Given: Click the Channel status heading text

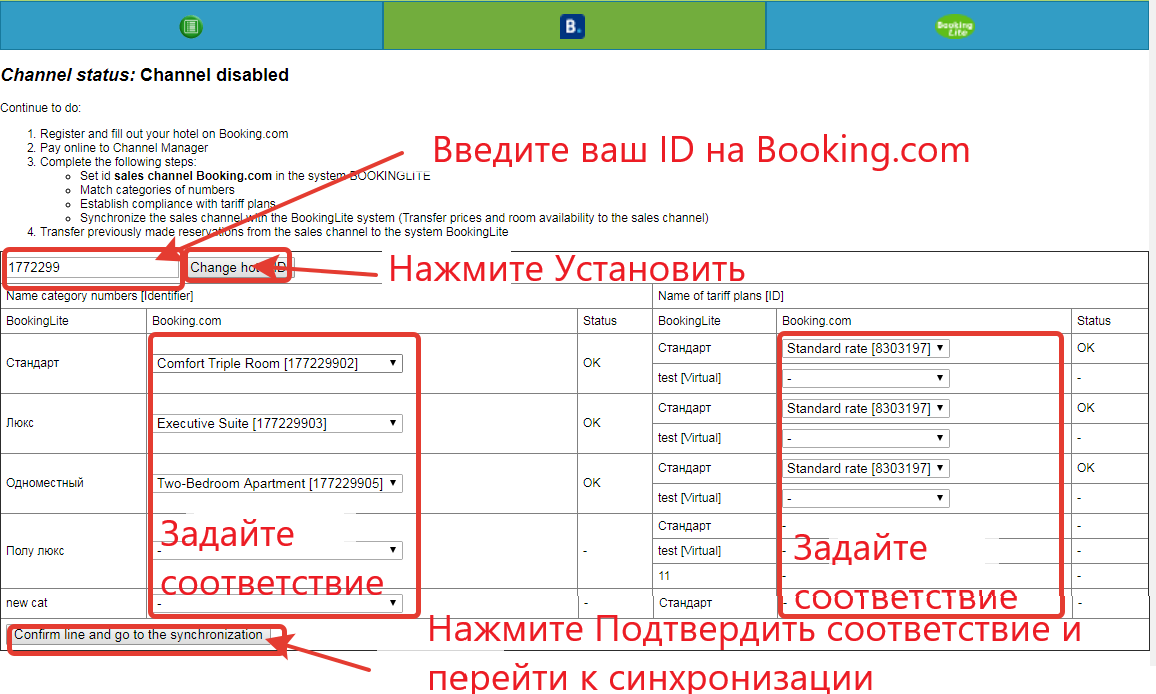Looking at the screenshot, I should click(x=144, y=75).
